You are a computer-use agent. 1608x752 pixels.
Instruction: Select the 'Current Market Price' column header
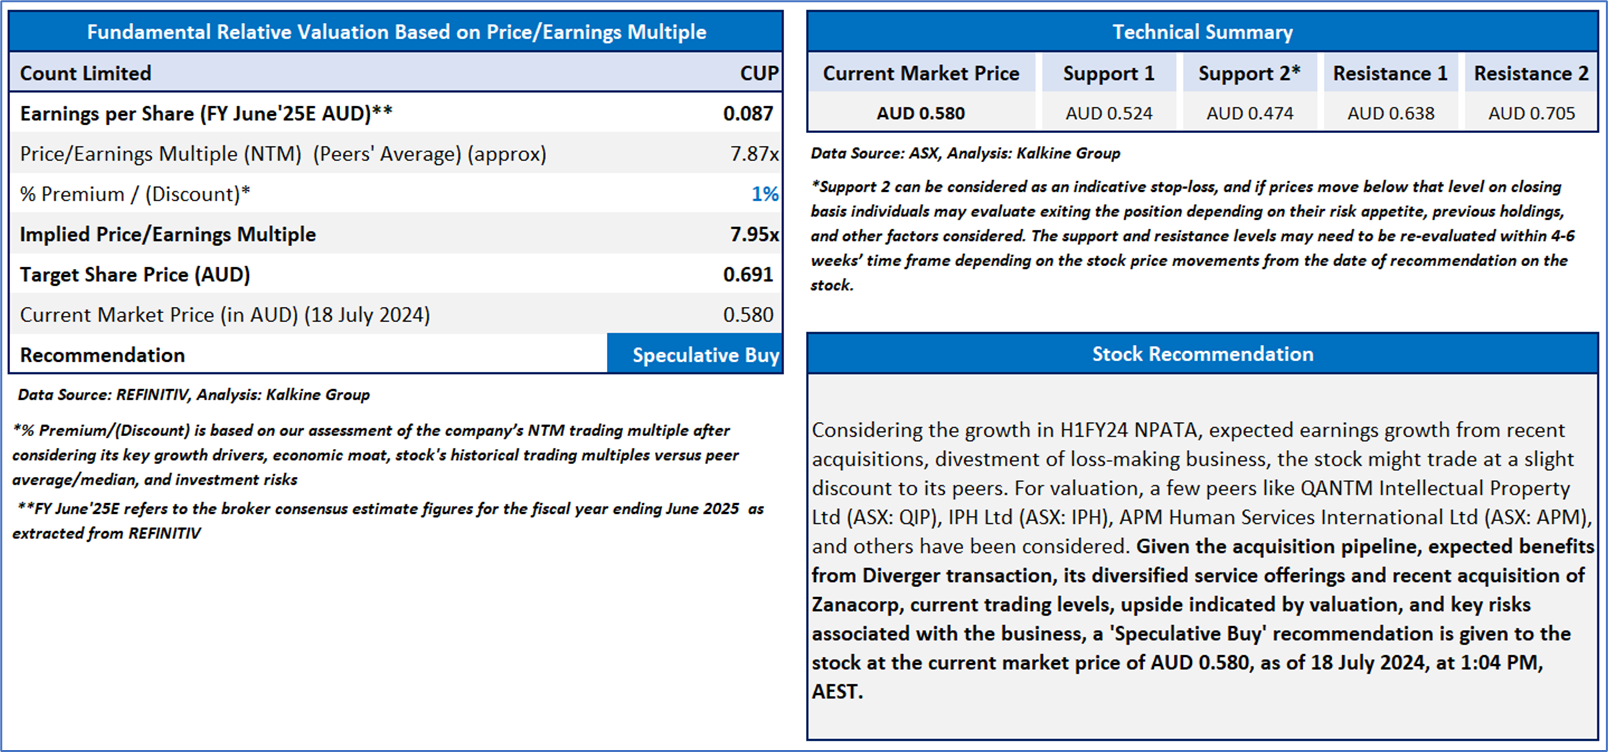coord(921,73)
